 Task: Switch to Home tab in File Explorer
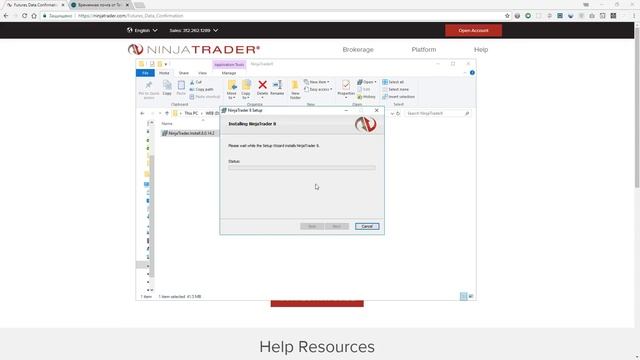164,73
